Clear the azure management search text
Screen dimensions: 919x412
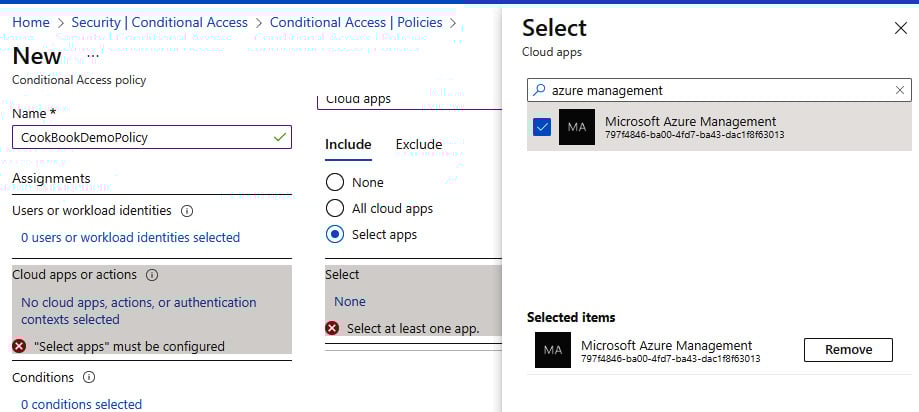pos(900,90)
